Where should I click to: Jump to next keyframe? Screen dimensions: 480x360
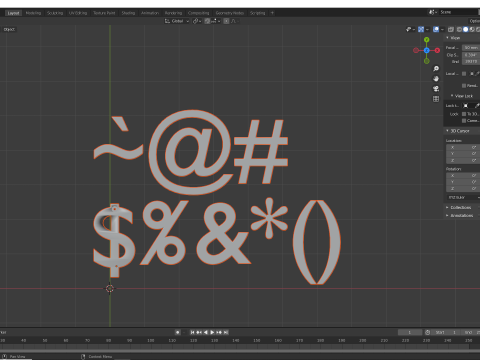(219, 332)
